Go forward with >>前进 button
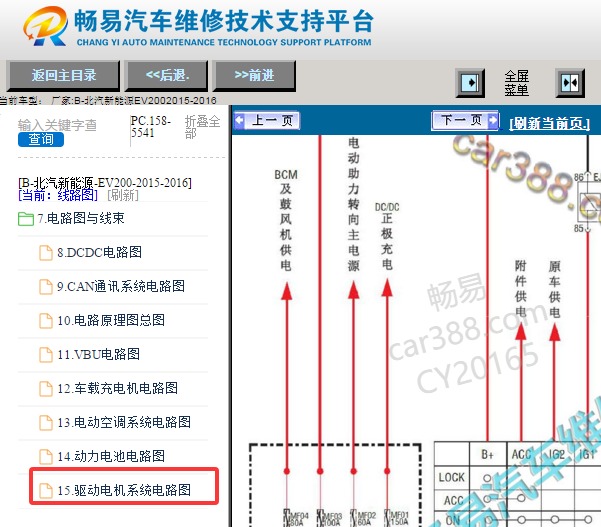 click(255, 75)
